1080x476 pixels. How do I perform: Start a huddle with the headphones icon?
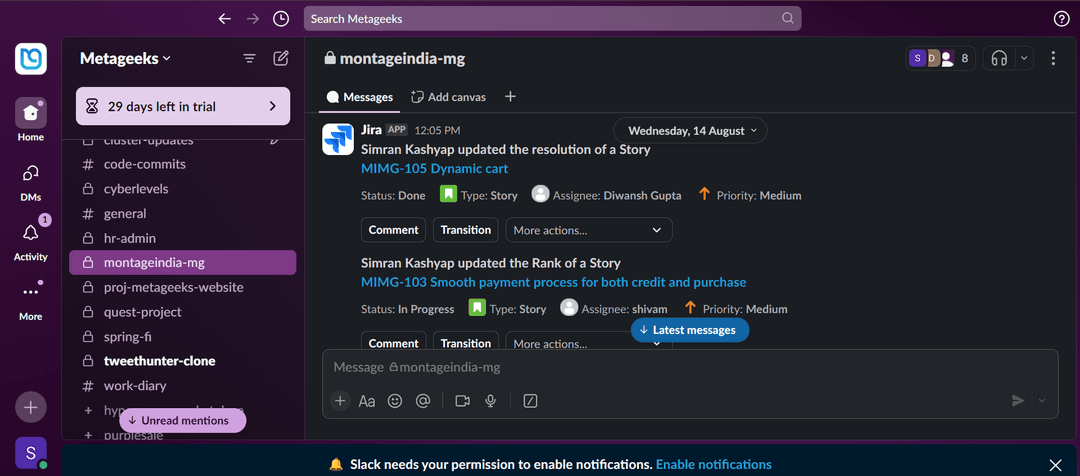click(x=998, y=59)
